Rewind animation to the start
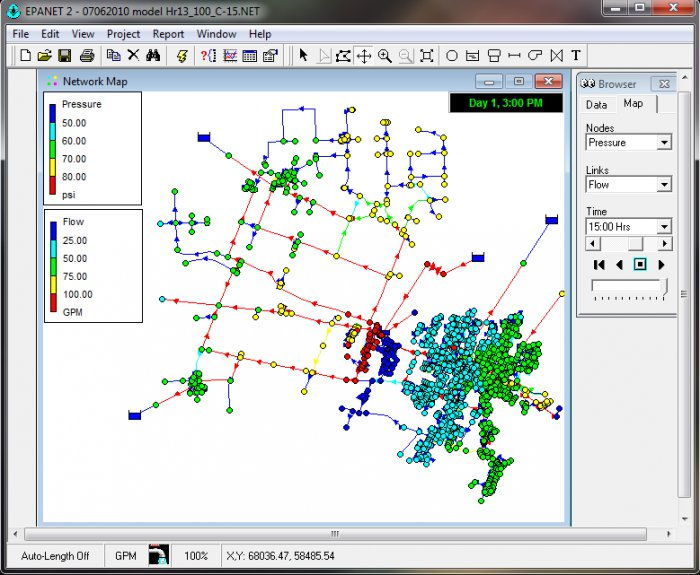The width and height of the screenshot is (700, 575). (599, 265)
